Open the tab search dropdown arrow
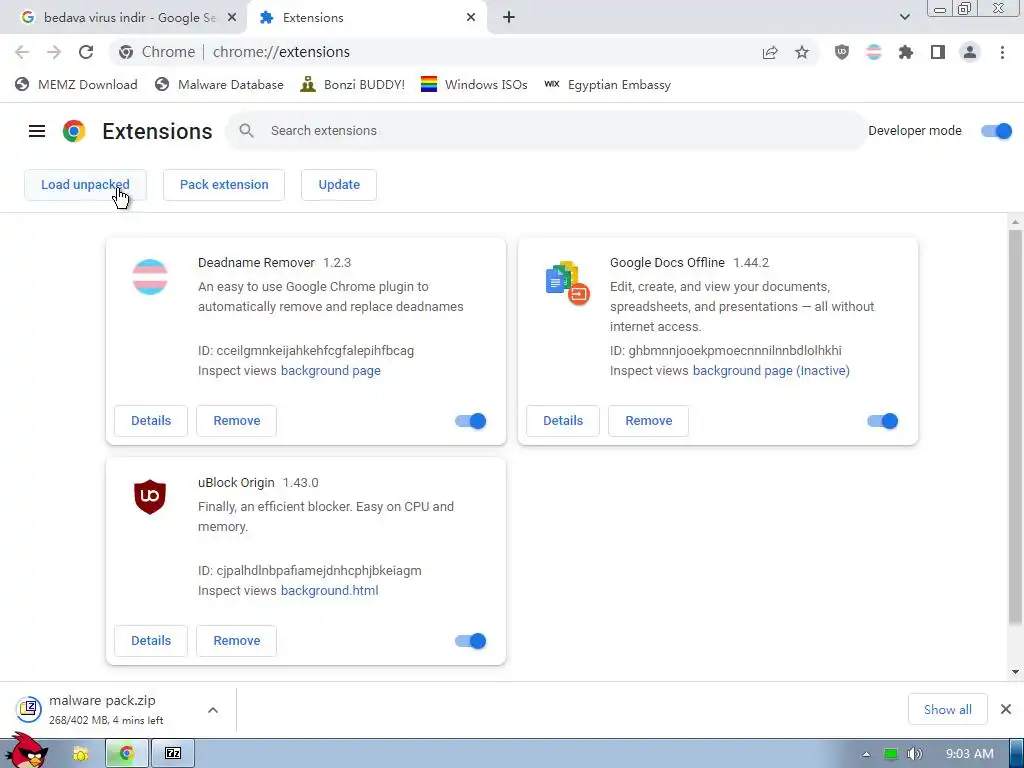Screen dimensions: 1024x768 click(x=904, y=17)
